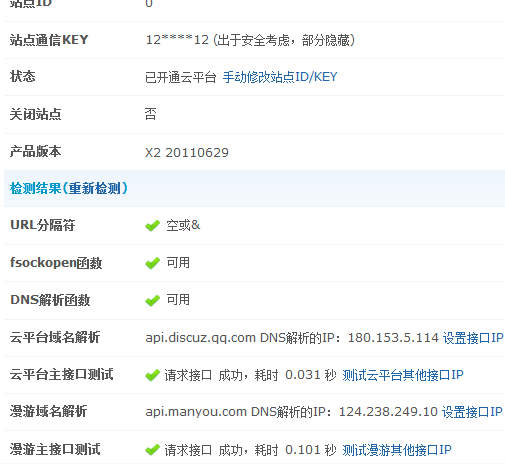Image resolution: width=505 pixels, height=464 pixels.
Task: Click green checkmark for fsockopen函数
Action: (153, 263)
